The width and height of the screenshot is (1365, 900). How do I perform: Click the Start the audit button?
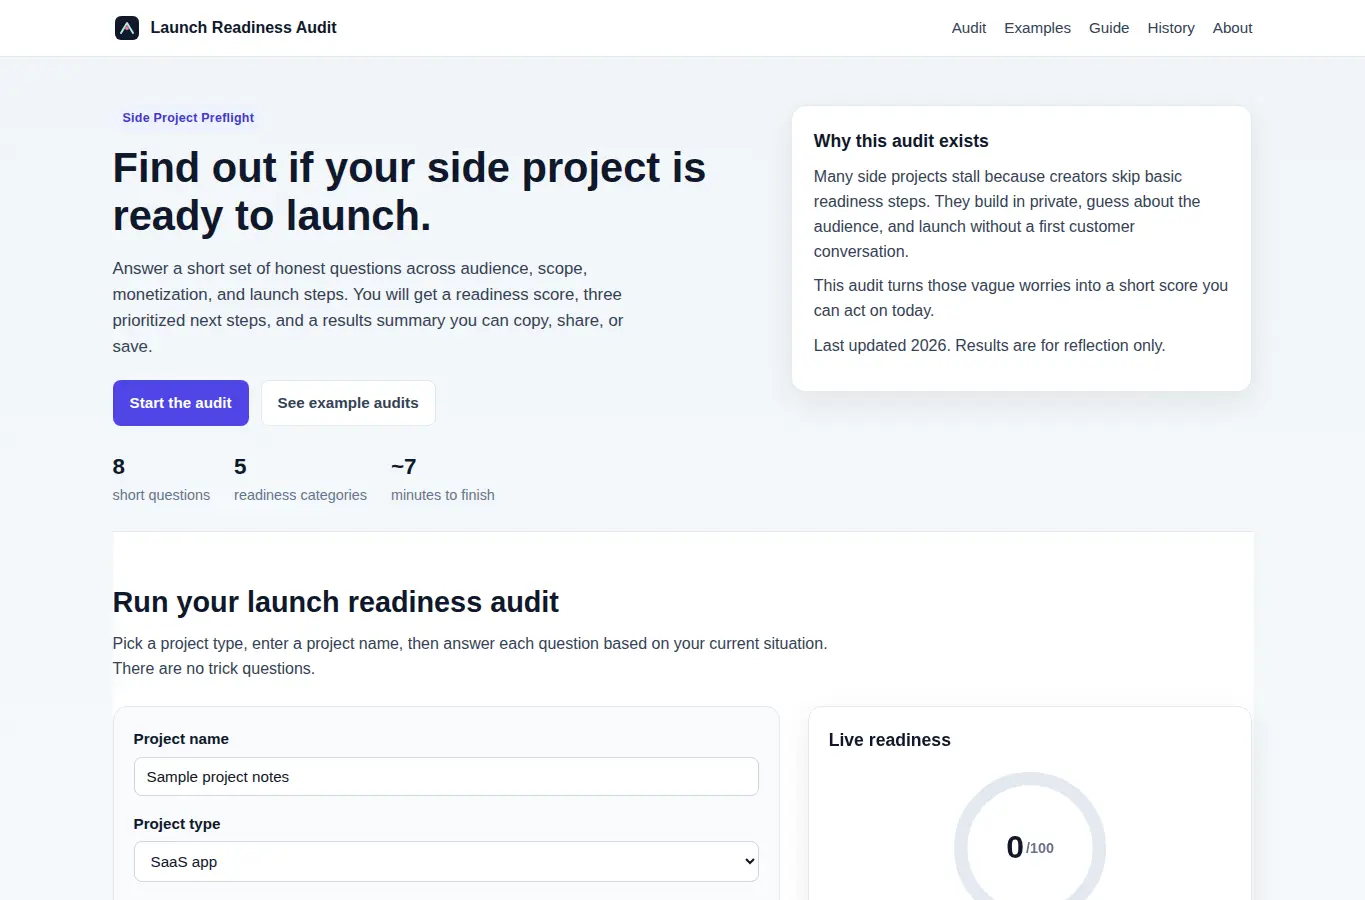pos(181,403)
